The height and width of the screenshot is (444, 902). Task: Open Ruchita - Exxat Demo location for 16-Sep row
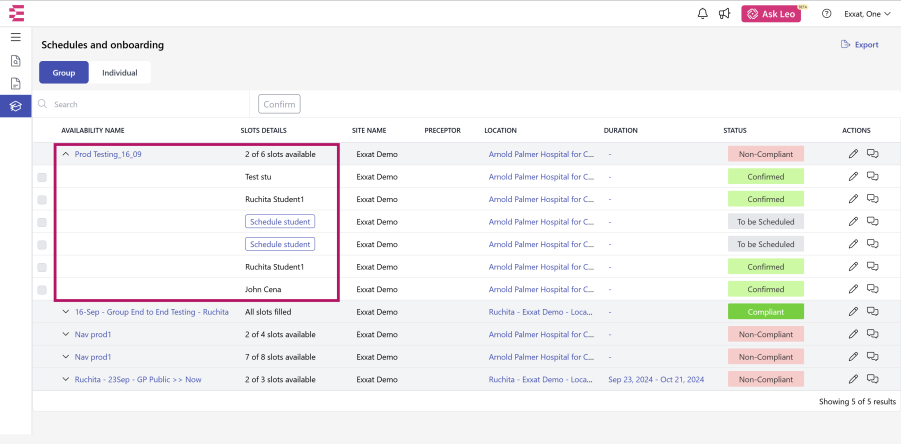coord(541,312)
